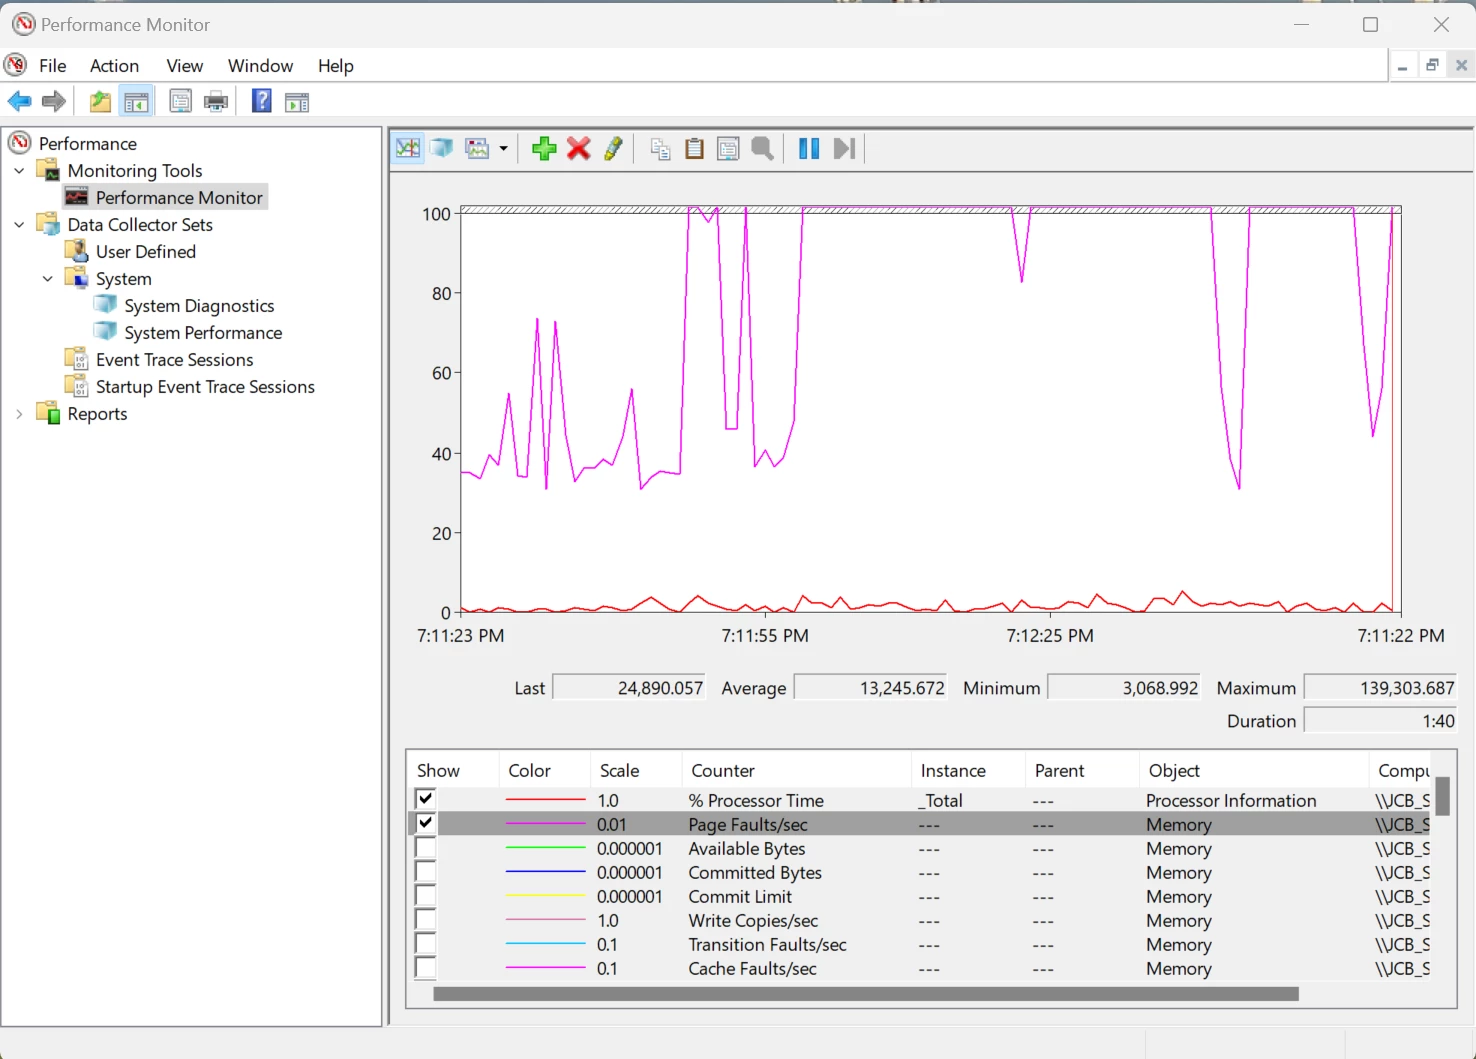Click the Show column header
This screenshot has height=1059, width=1476.
452,771
